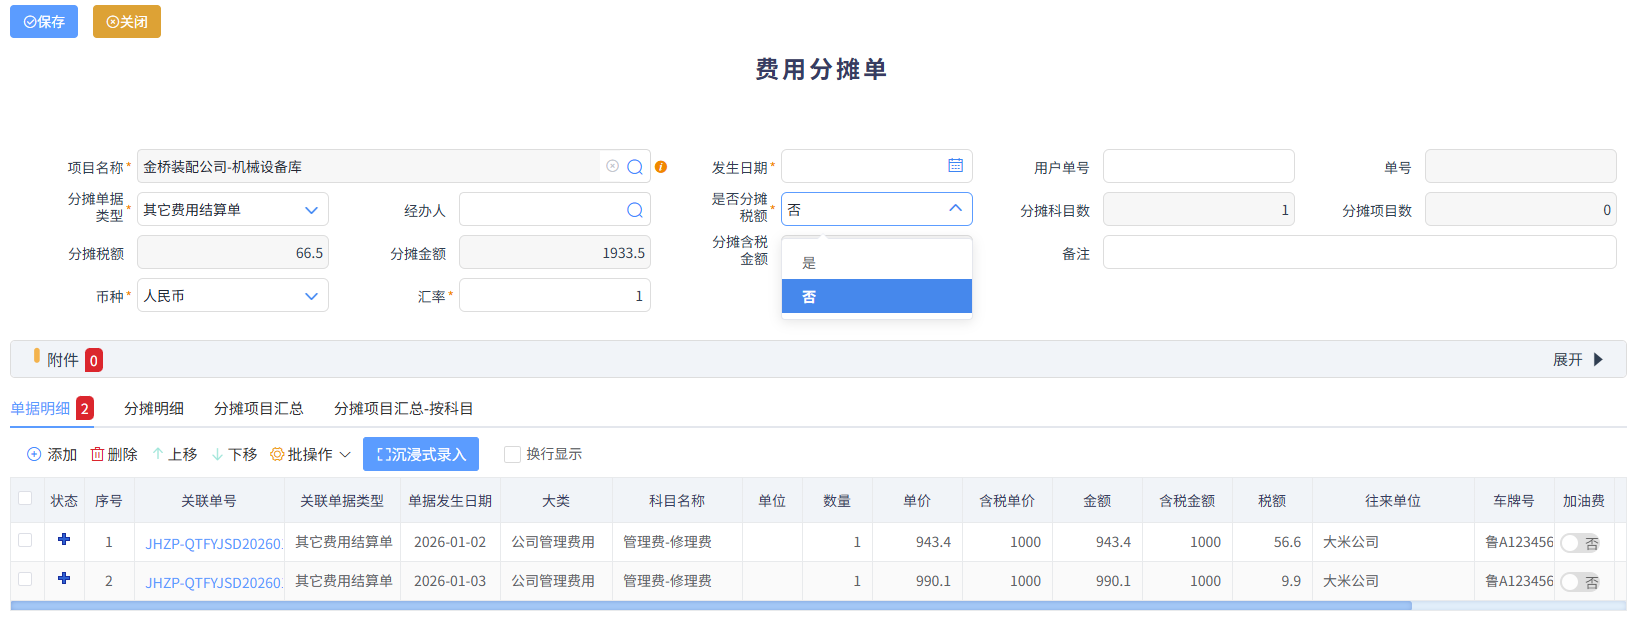1645x622 pixels.
Task: Expand the 附件 section with 展开
Action: [x=1578, y=360]
